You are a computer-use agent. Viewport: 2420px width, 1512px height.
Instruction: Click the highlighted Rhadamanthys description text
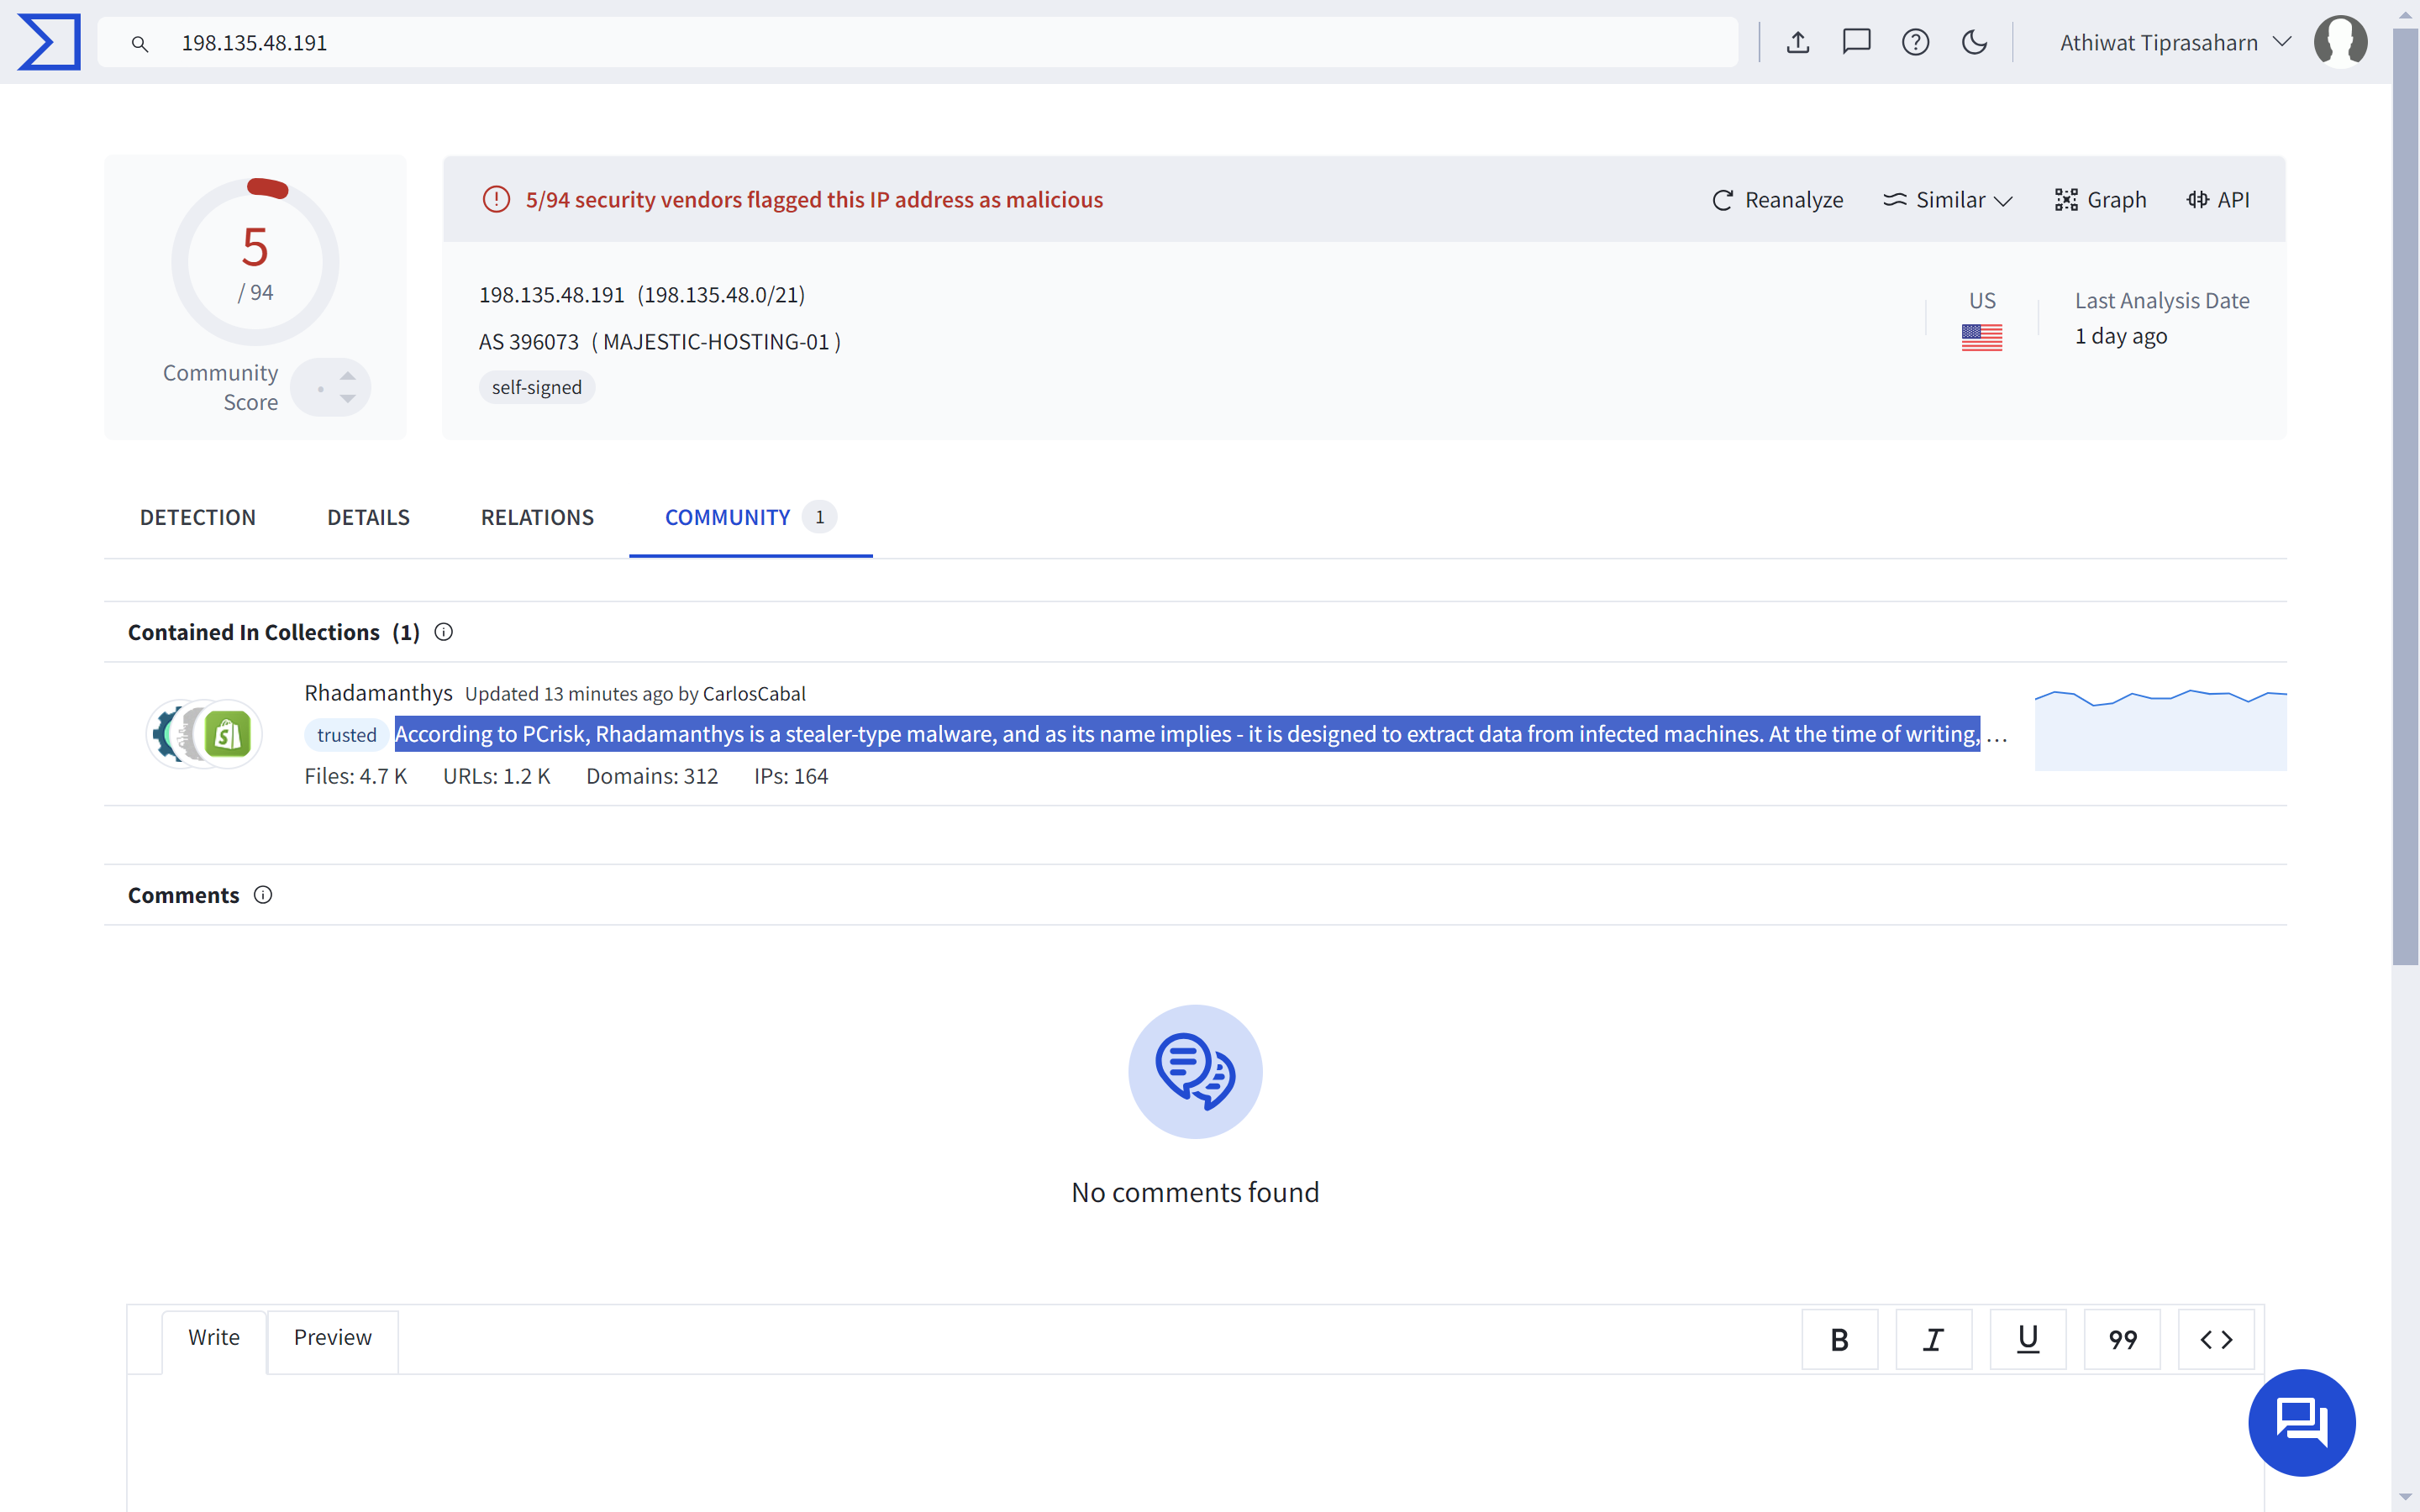[1187, 734]
